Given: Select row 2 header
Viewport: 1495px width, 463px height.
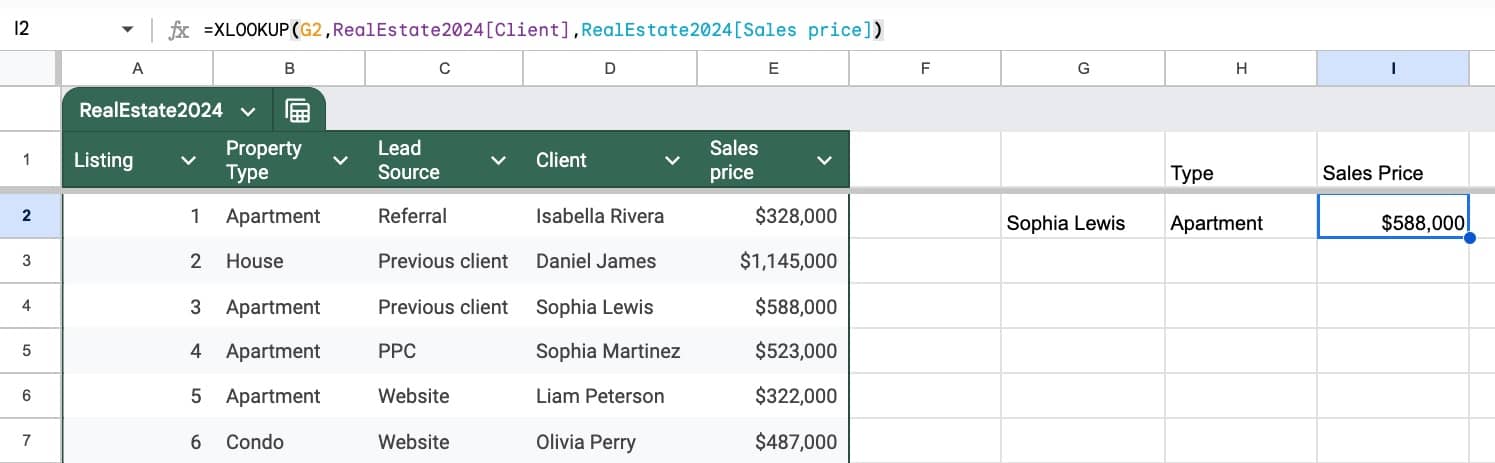Looking at the screenshot, I should pyautogui.click(x=27, y=216).
